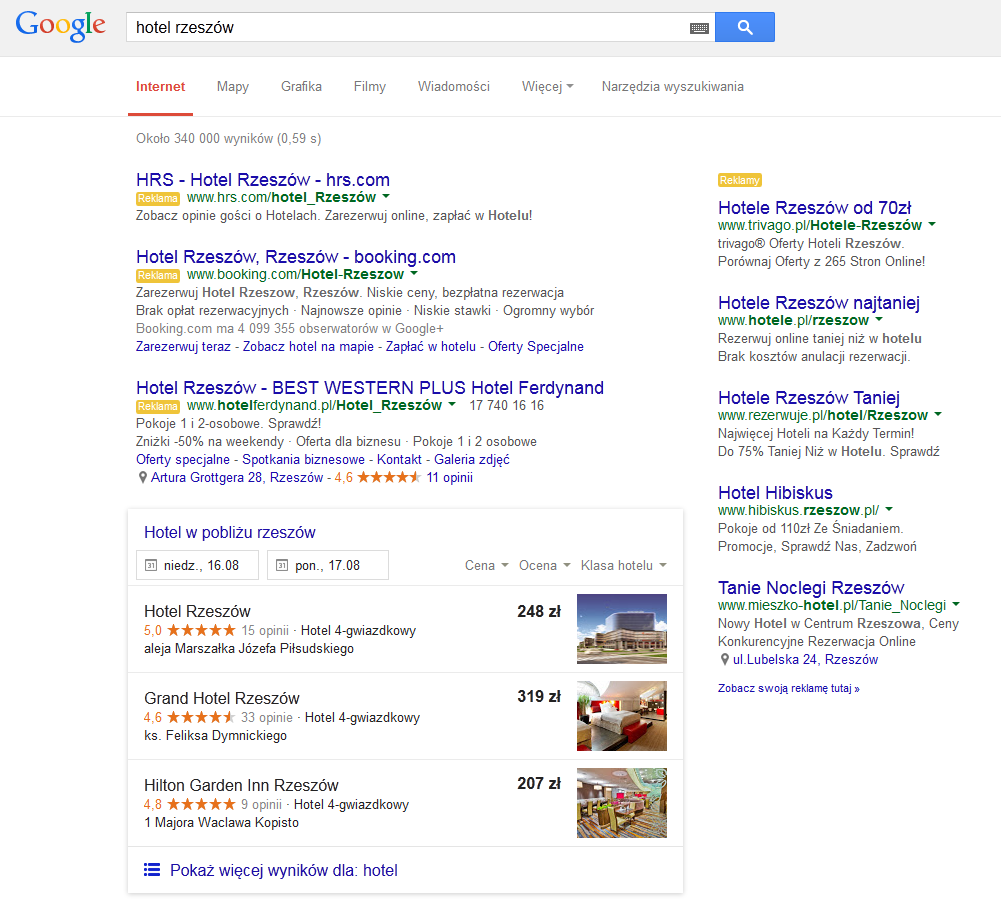Click the Hotel Rzeszów five-star rating

pos(201,630)
